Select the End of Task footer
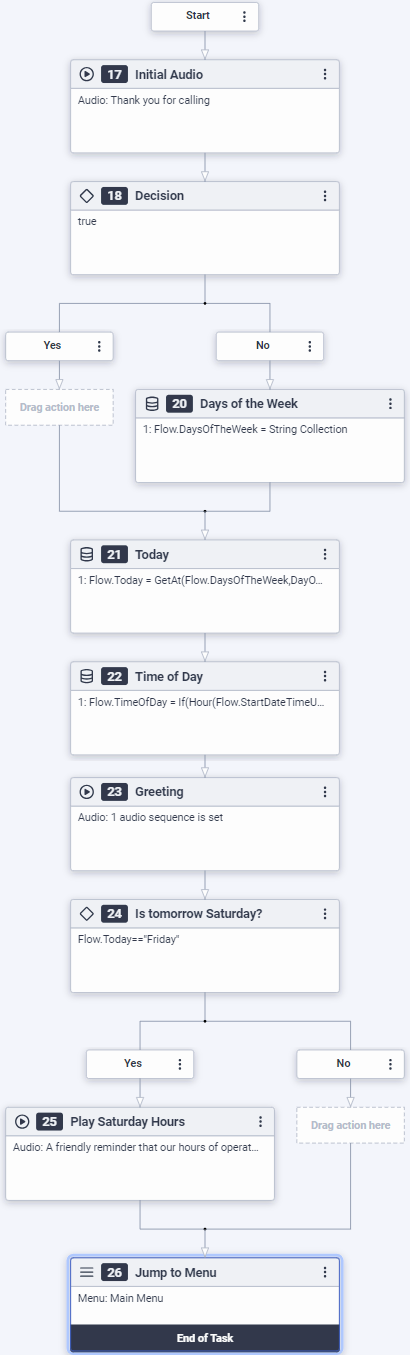The height and width of the screenshot is (1355, 410). coord(205,1337)
